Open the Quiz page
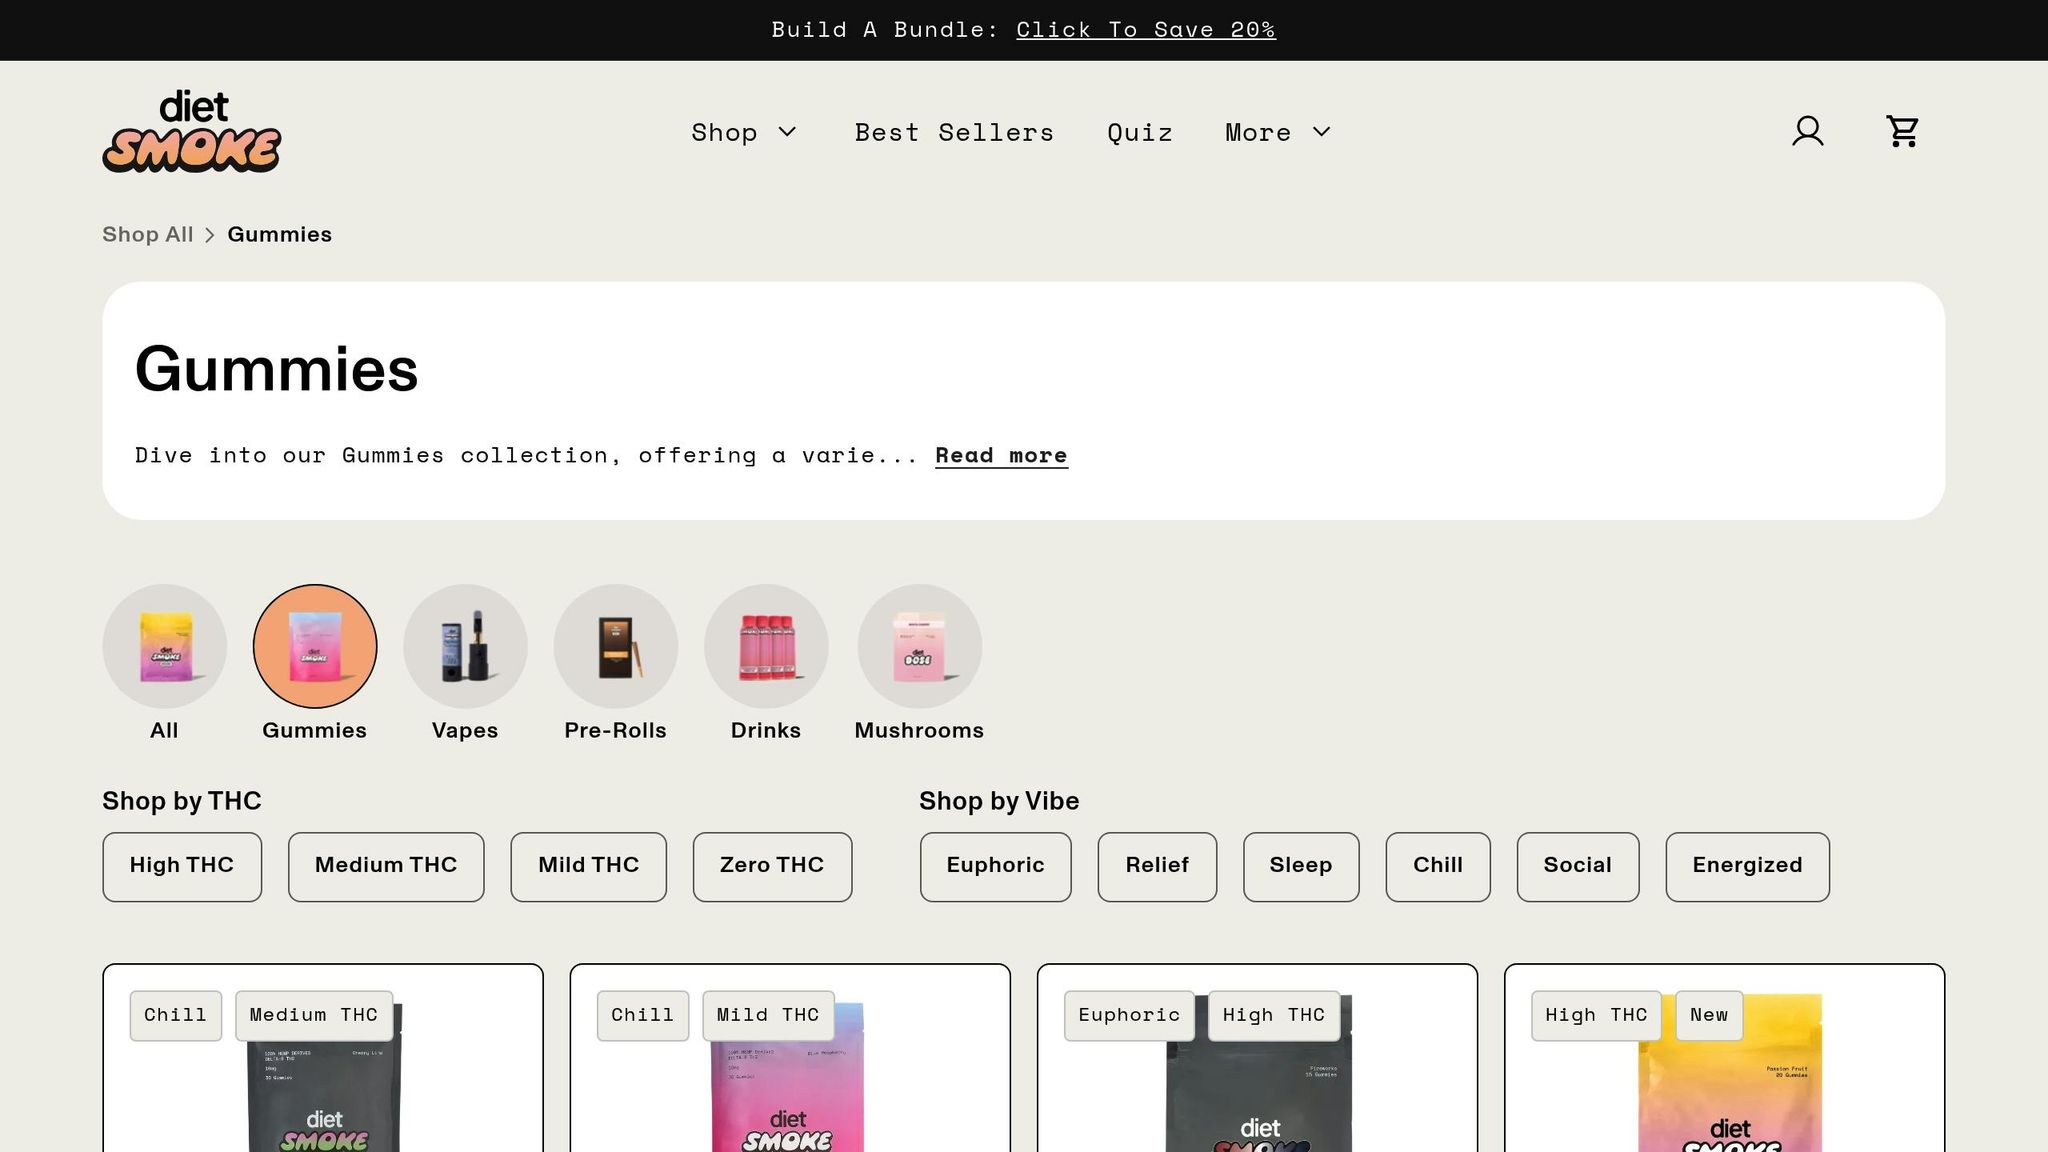 pyautogui.click(x=1140, y=132)
